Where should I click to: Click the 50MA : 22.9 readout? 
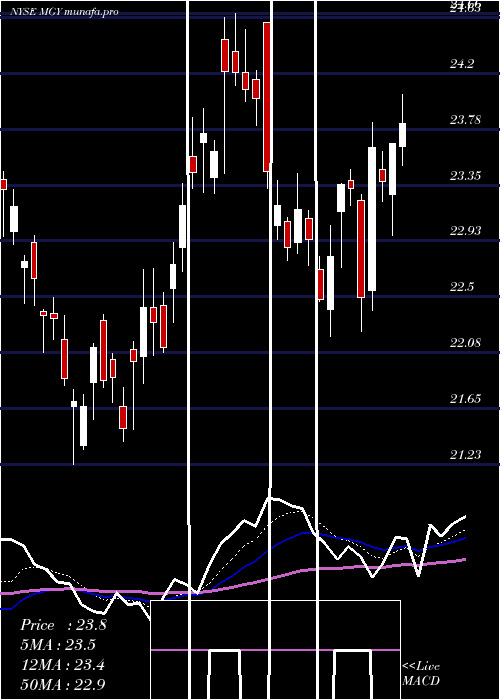[63, 684]
